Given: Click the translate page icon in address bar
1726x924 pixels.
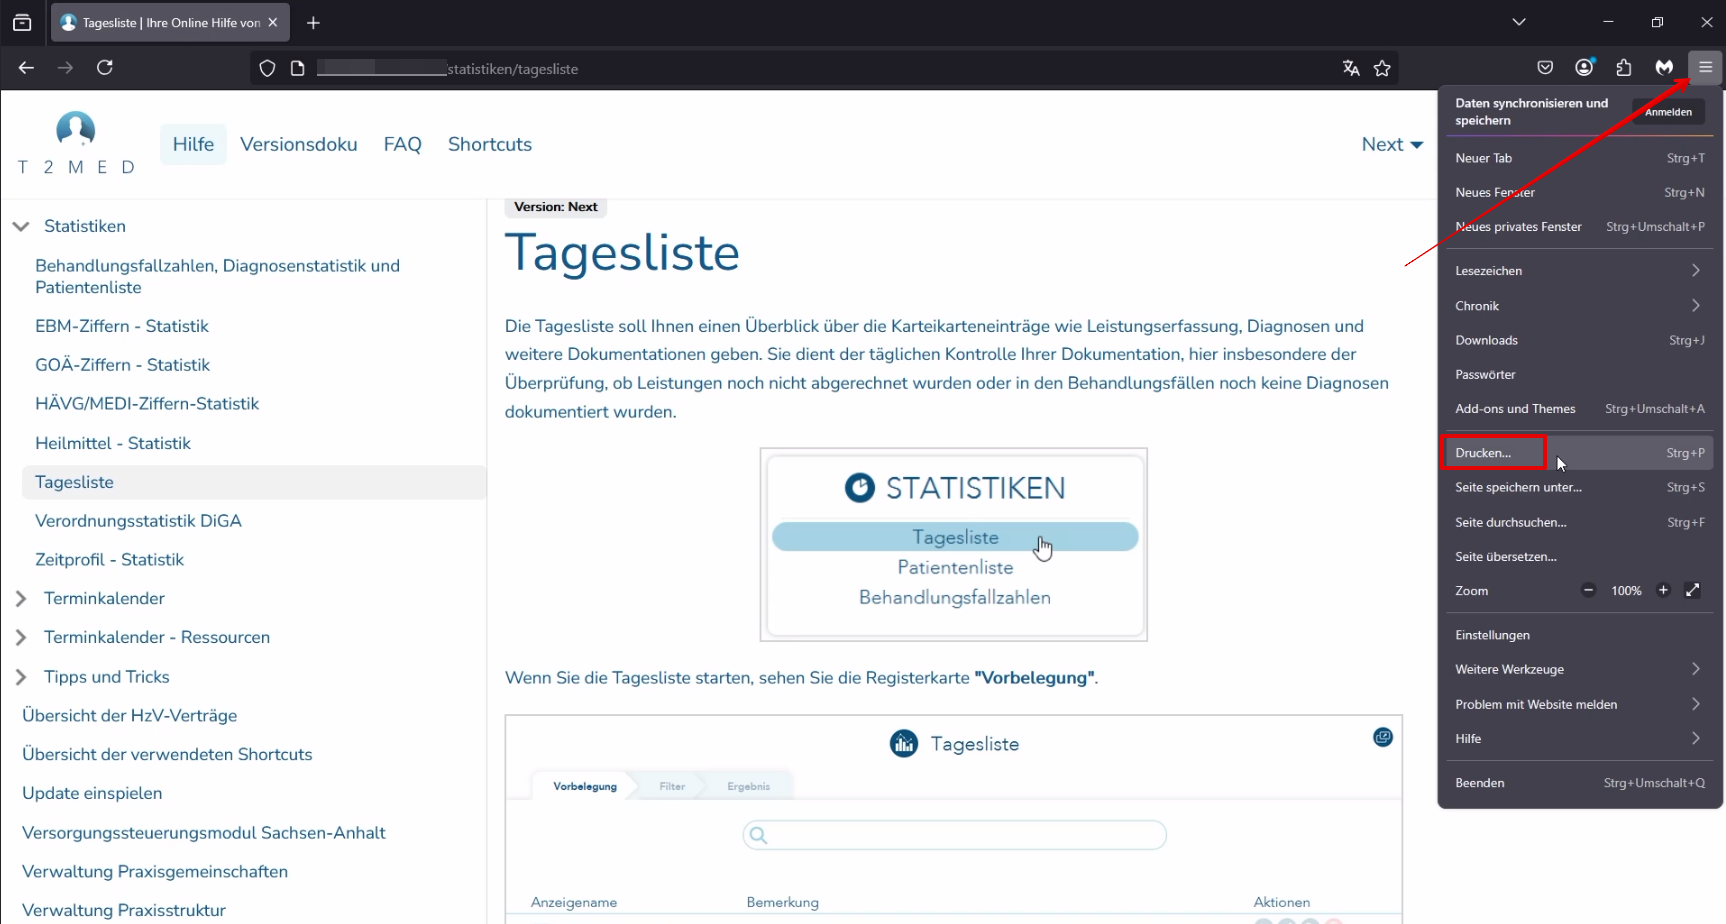Looking at the screenshot, I should (x=1351, y=68).
